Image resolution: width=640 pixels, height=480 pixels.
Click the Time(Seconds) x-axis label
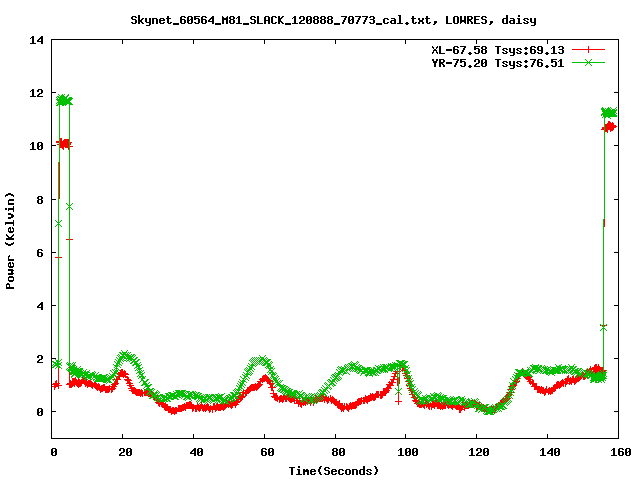[x=333, y=471]
